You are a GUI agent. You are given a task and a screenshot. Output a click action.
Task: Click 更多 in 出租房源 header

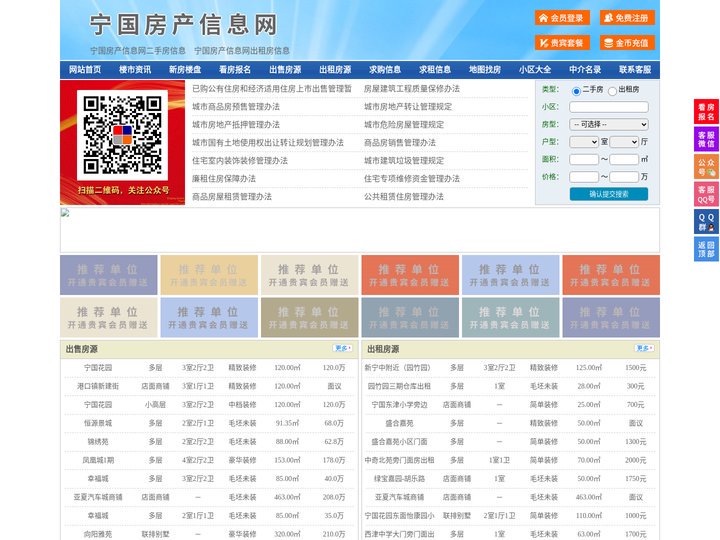[x=644, y=349]
